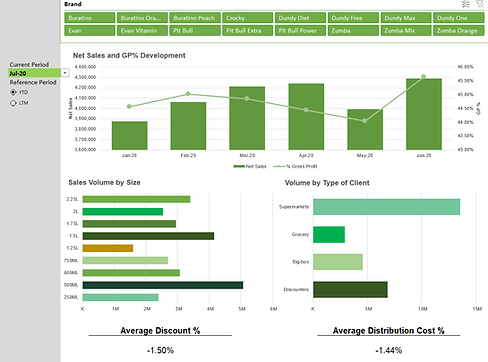Screen dimensions: 488x362
Task: Click the Reference Period label
Action: pyautogui.click(x=33, y=82)
